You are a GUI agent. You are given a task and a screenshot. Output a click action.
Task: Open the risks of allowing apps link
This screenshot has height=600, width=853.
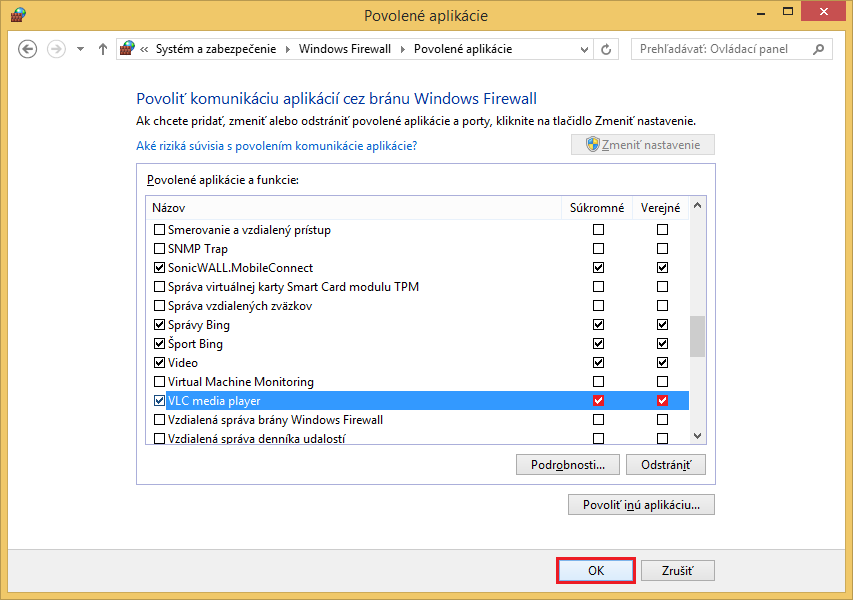coord(276,146)
